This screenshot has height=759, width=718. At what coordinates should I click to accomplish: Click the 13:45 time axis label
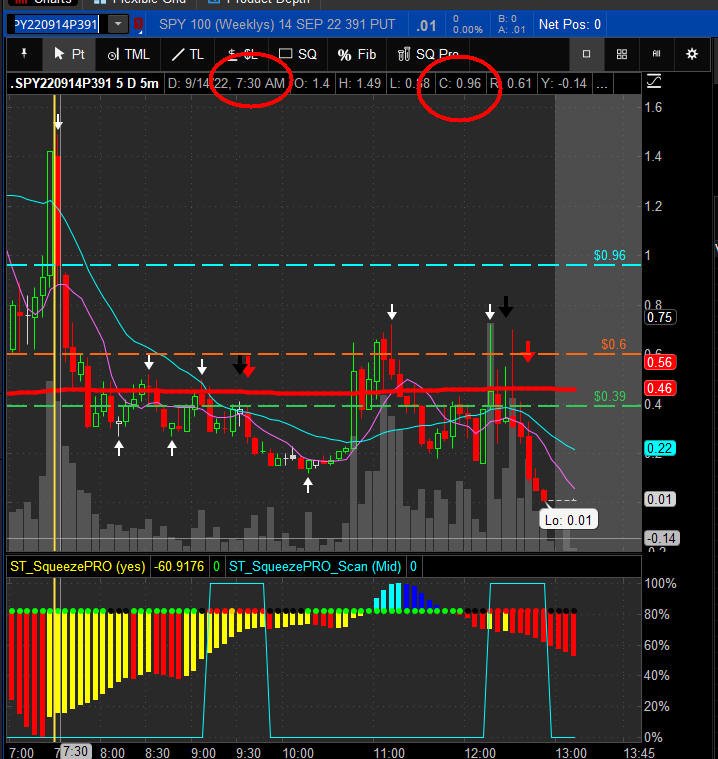[x=638, y=753]
